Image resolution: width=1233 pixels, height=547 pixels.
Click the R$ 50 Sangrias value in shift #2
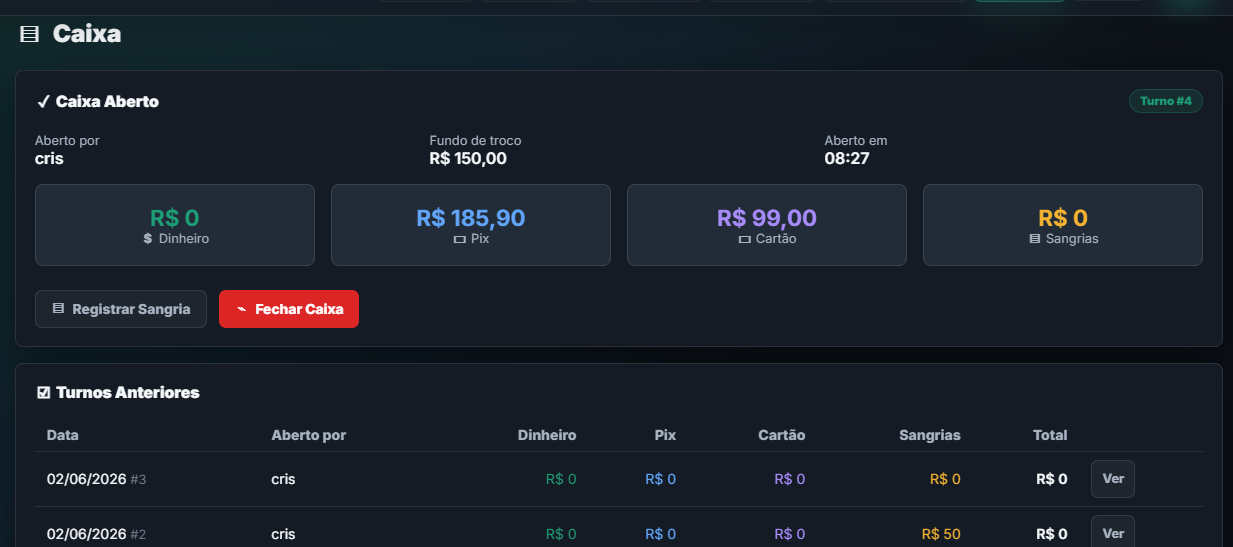[941, 534]
